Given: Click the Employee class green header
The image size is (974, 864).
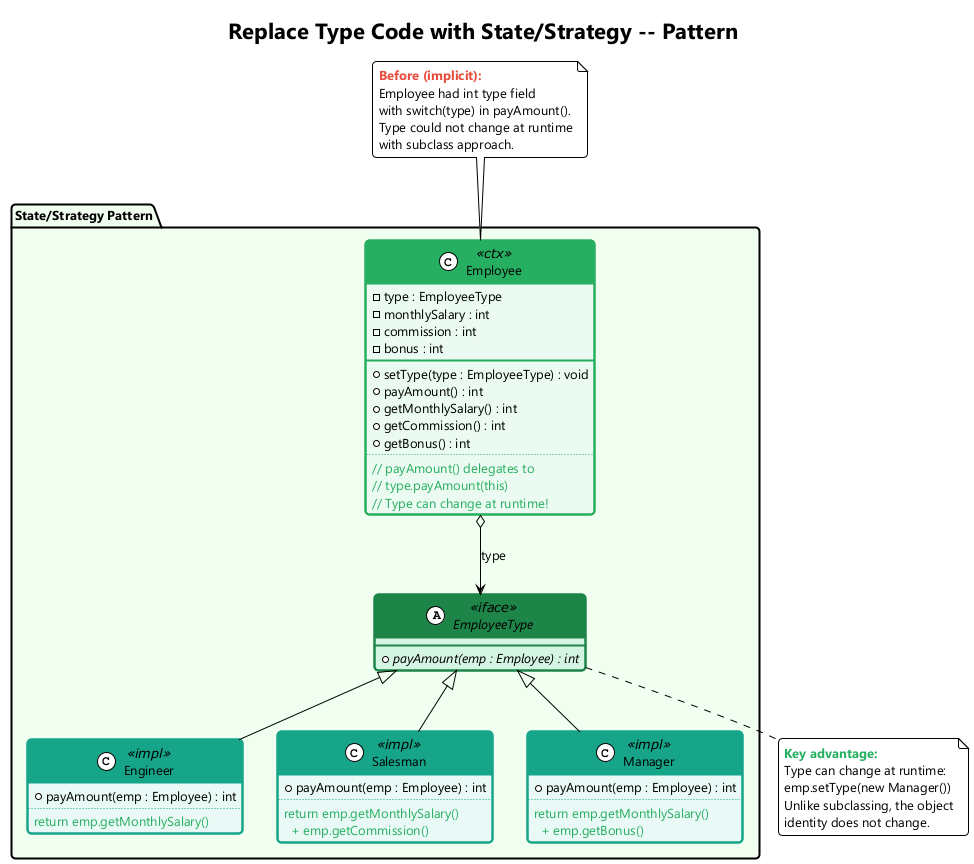Looking at the screenshot, I should 480,262.
